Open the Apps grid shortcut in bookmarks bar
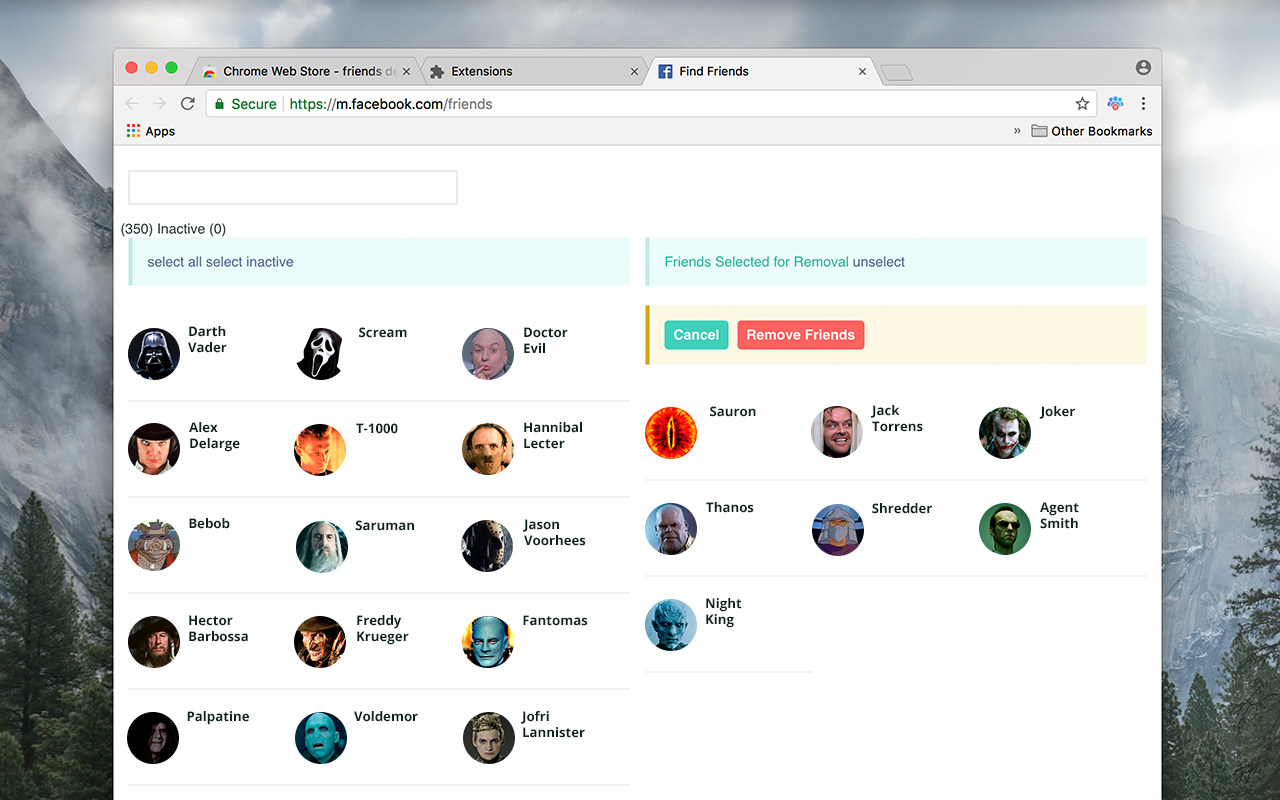Image resolution: width=1280 pixels, height=800 pixels. point(151,131)
